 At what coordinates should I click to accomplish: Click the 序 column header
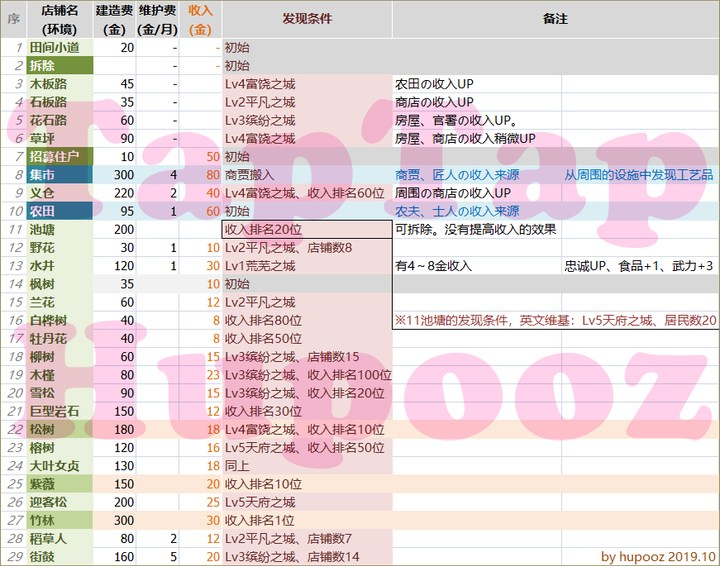[14, 20]
